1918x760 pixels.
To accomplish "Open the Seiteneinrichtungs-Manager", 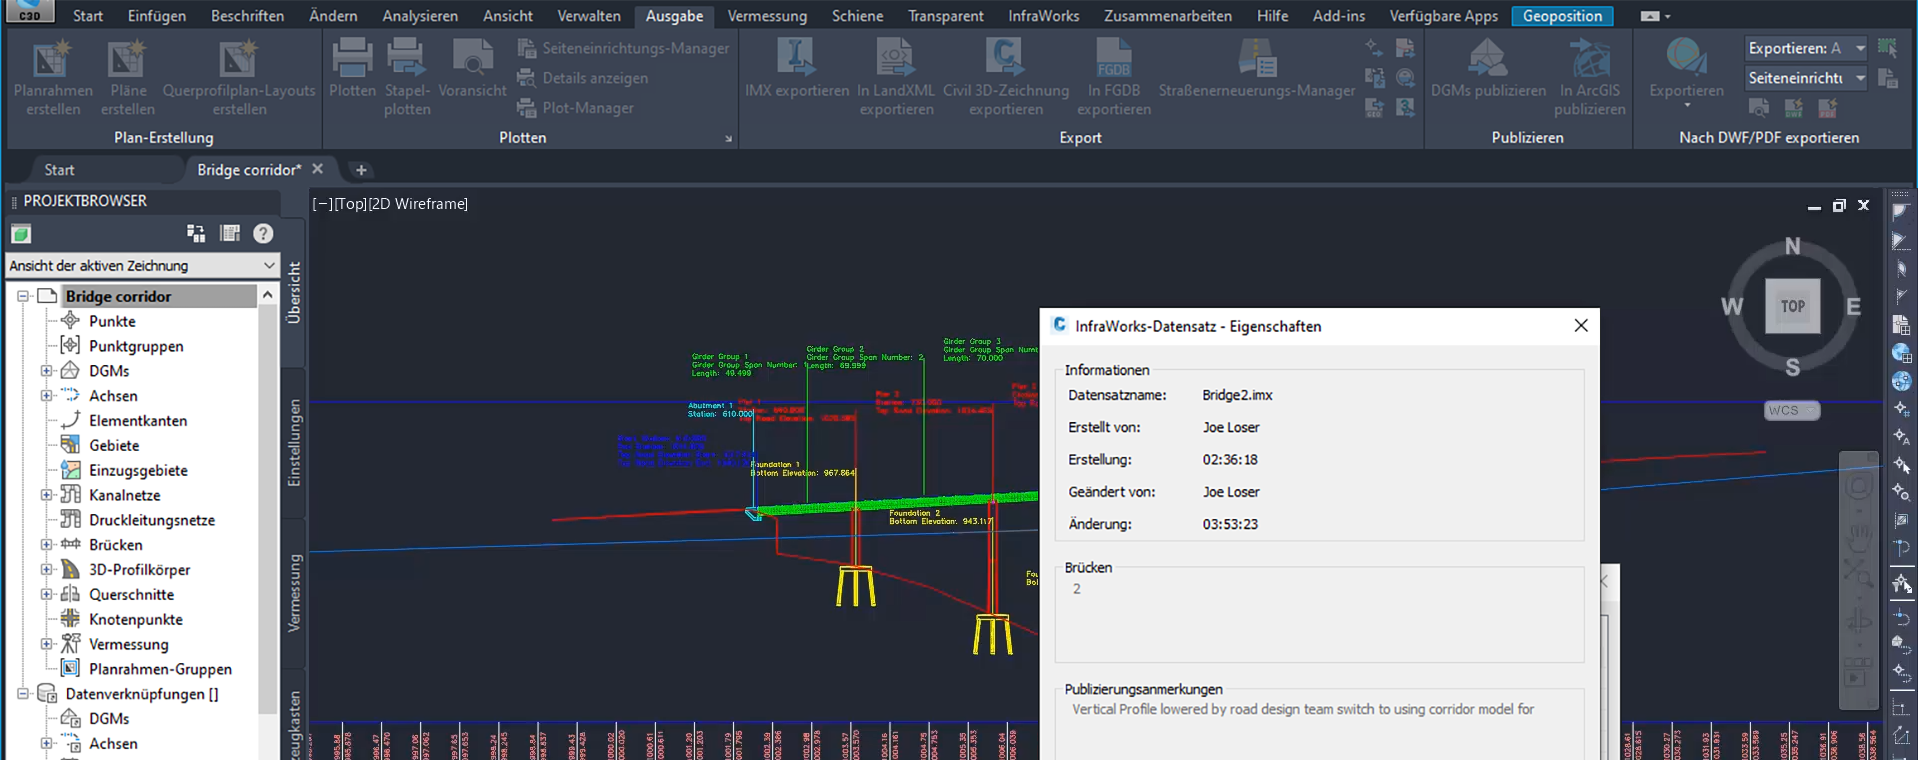I will tap(623, 48).
